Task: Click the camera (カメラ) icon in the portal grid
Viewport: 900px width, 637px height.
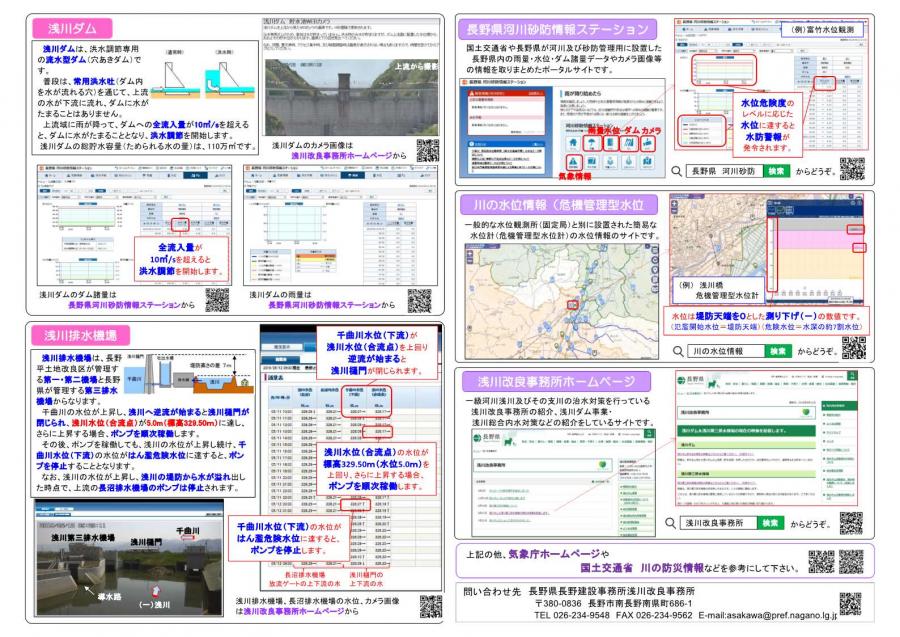Action: [x=648, y=143]
